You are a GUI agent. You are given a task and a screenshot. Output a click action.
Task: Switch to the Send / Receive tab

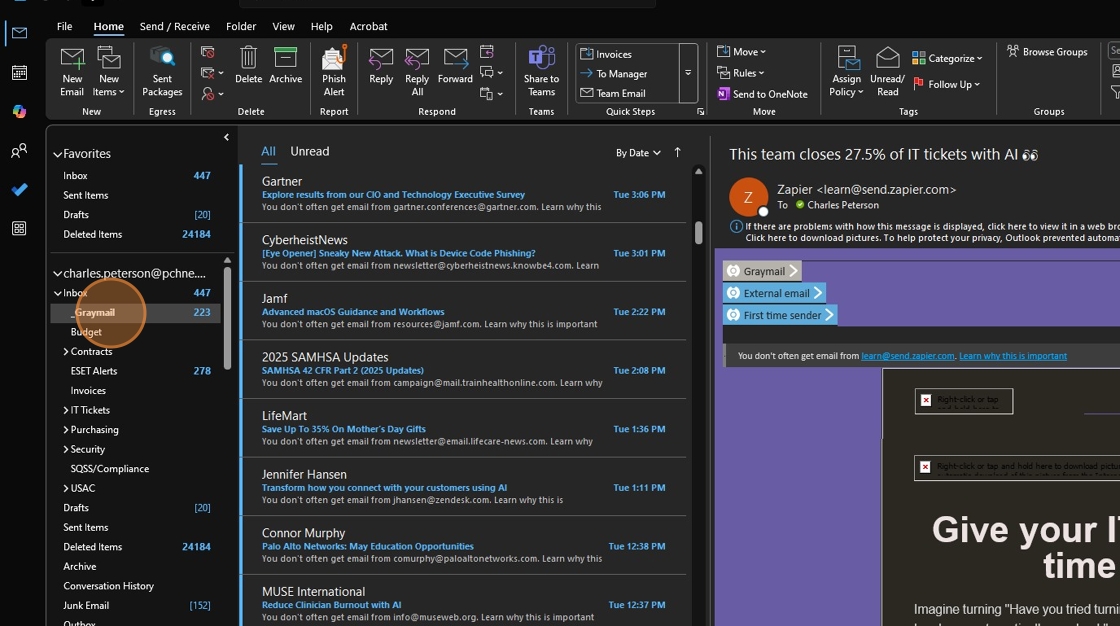175,26
